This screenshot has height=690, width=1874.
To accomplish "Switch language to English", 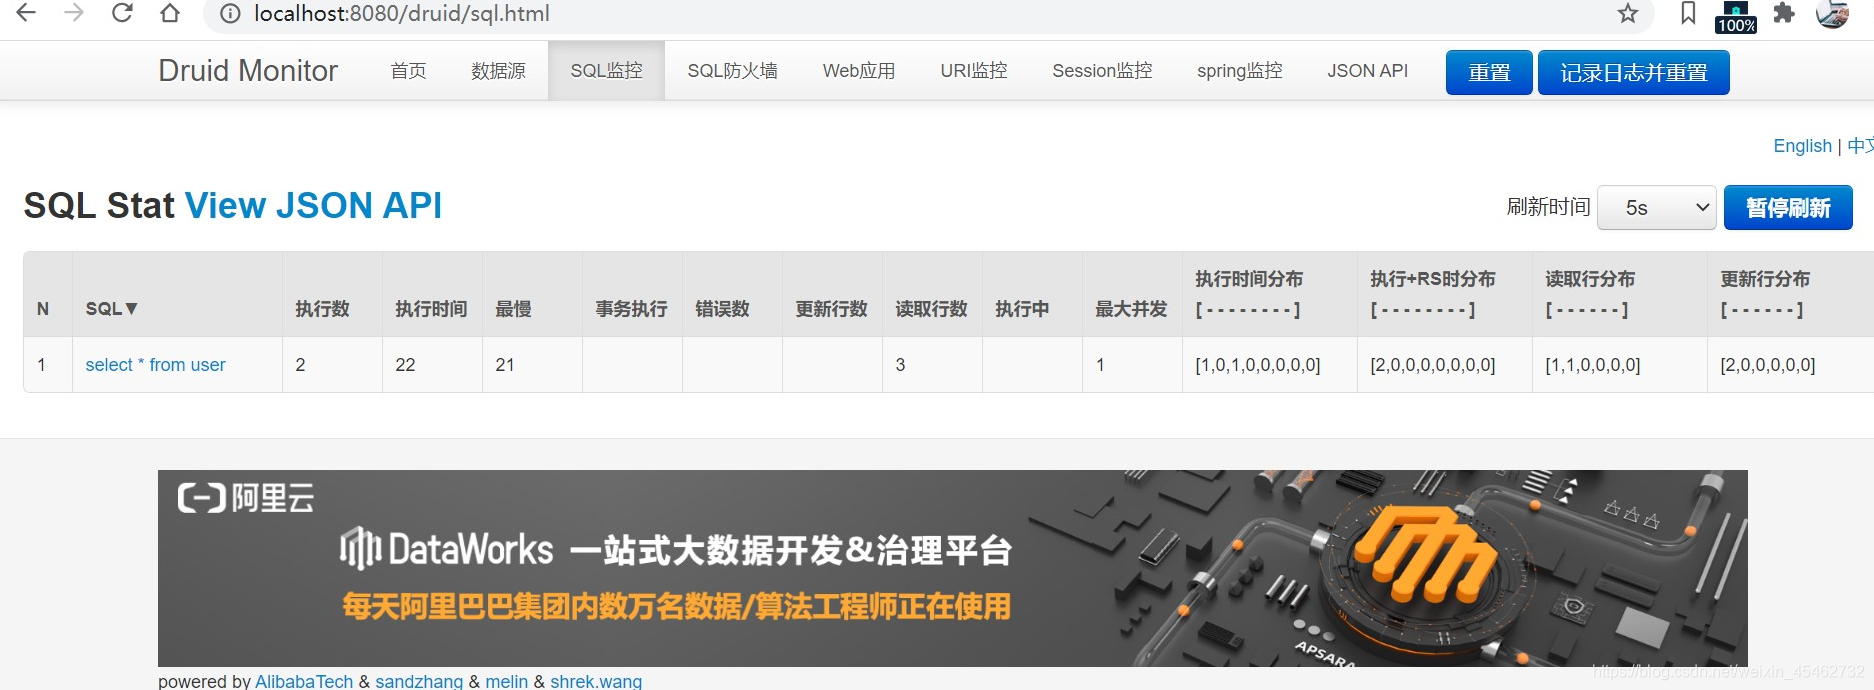I will pyautogui.click(x=1802, y=146).
